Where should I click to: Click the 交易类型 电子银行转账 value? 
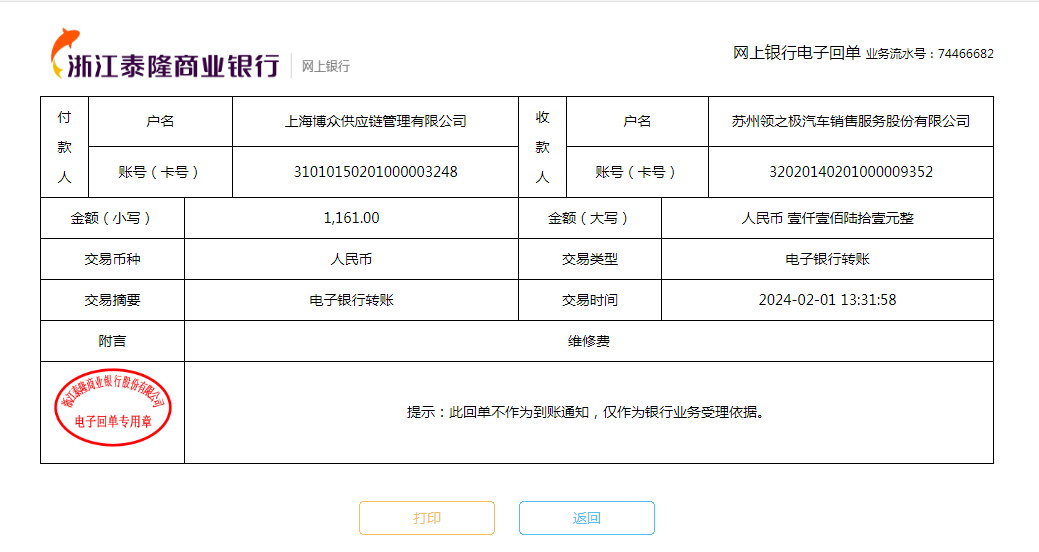pos(827,259)
